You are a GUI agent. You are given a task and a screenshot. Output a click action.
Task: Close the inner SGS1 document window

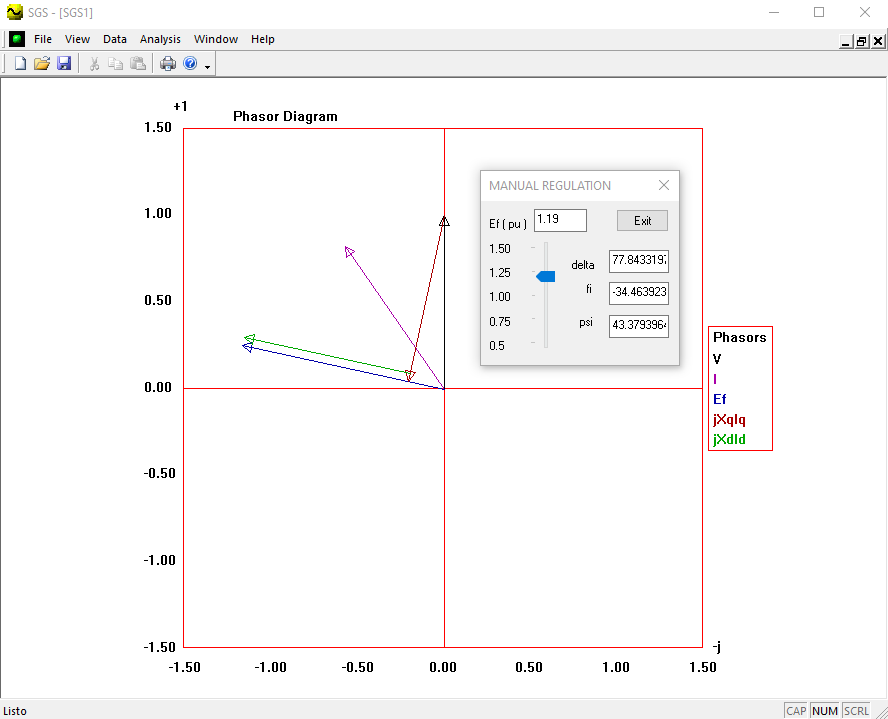[x=877, y=41]
